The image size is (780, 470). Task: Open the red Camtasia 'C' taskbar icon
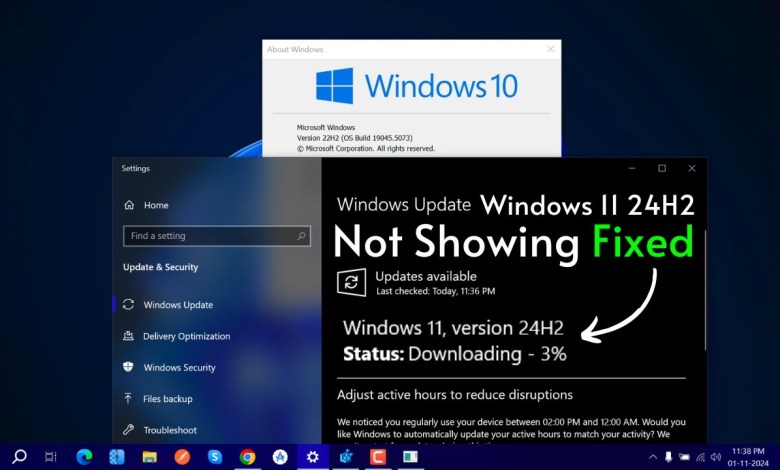[378, 457]
